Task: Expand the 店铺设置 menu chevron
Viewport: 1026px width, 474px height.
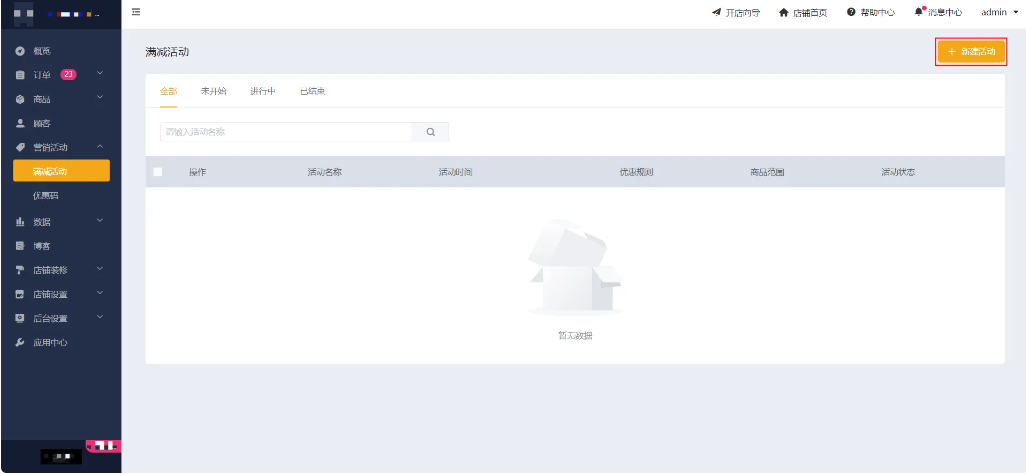Action: pos(100,293)
